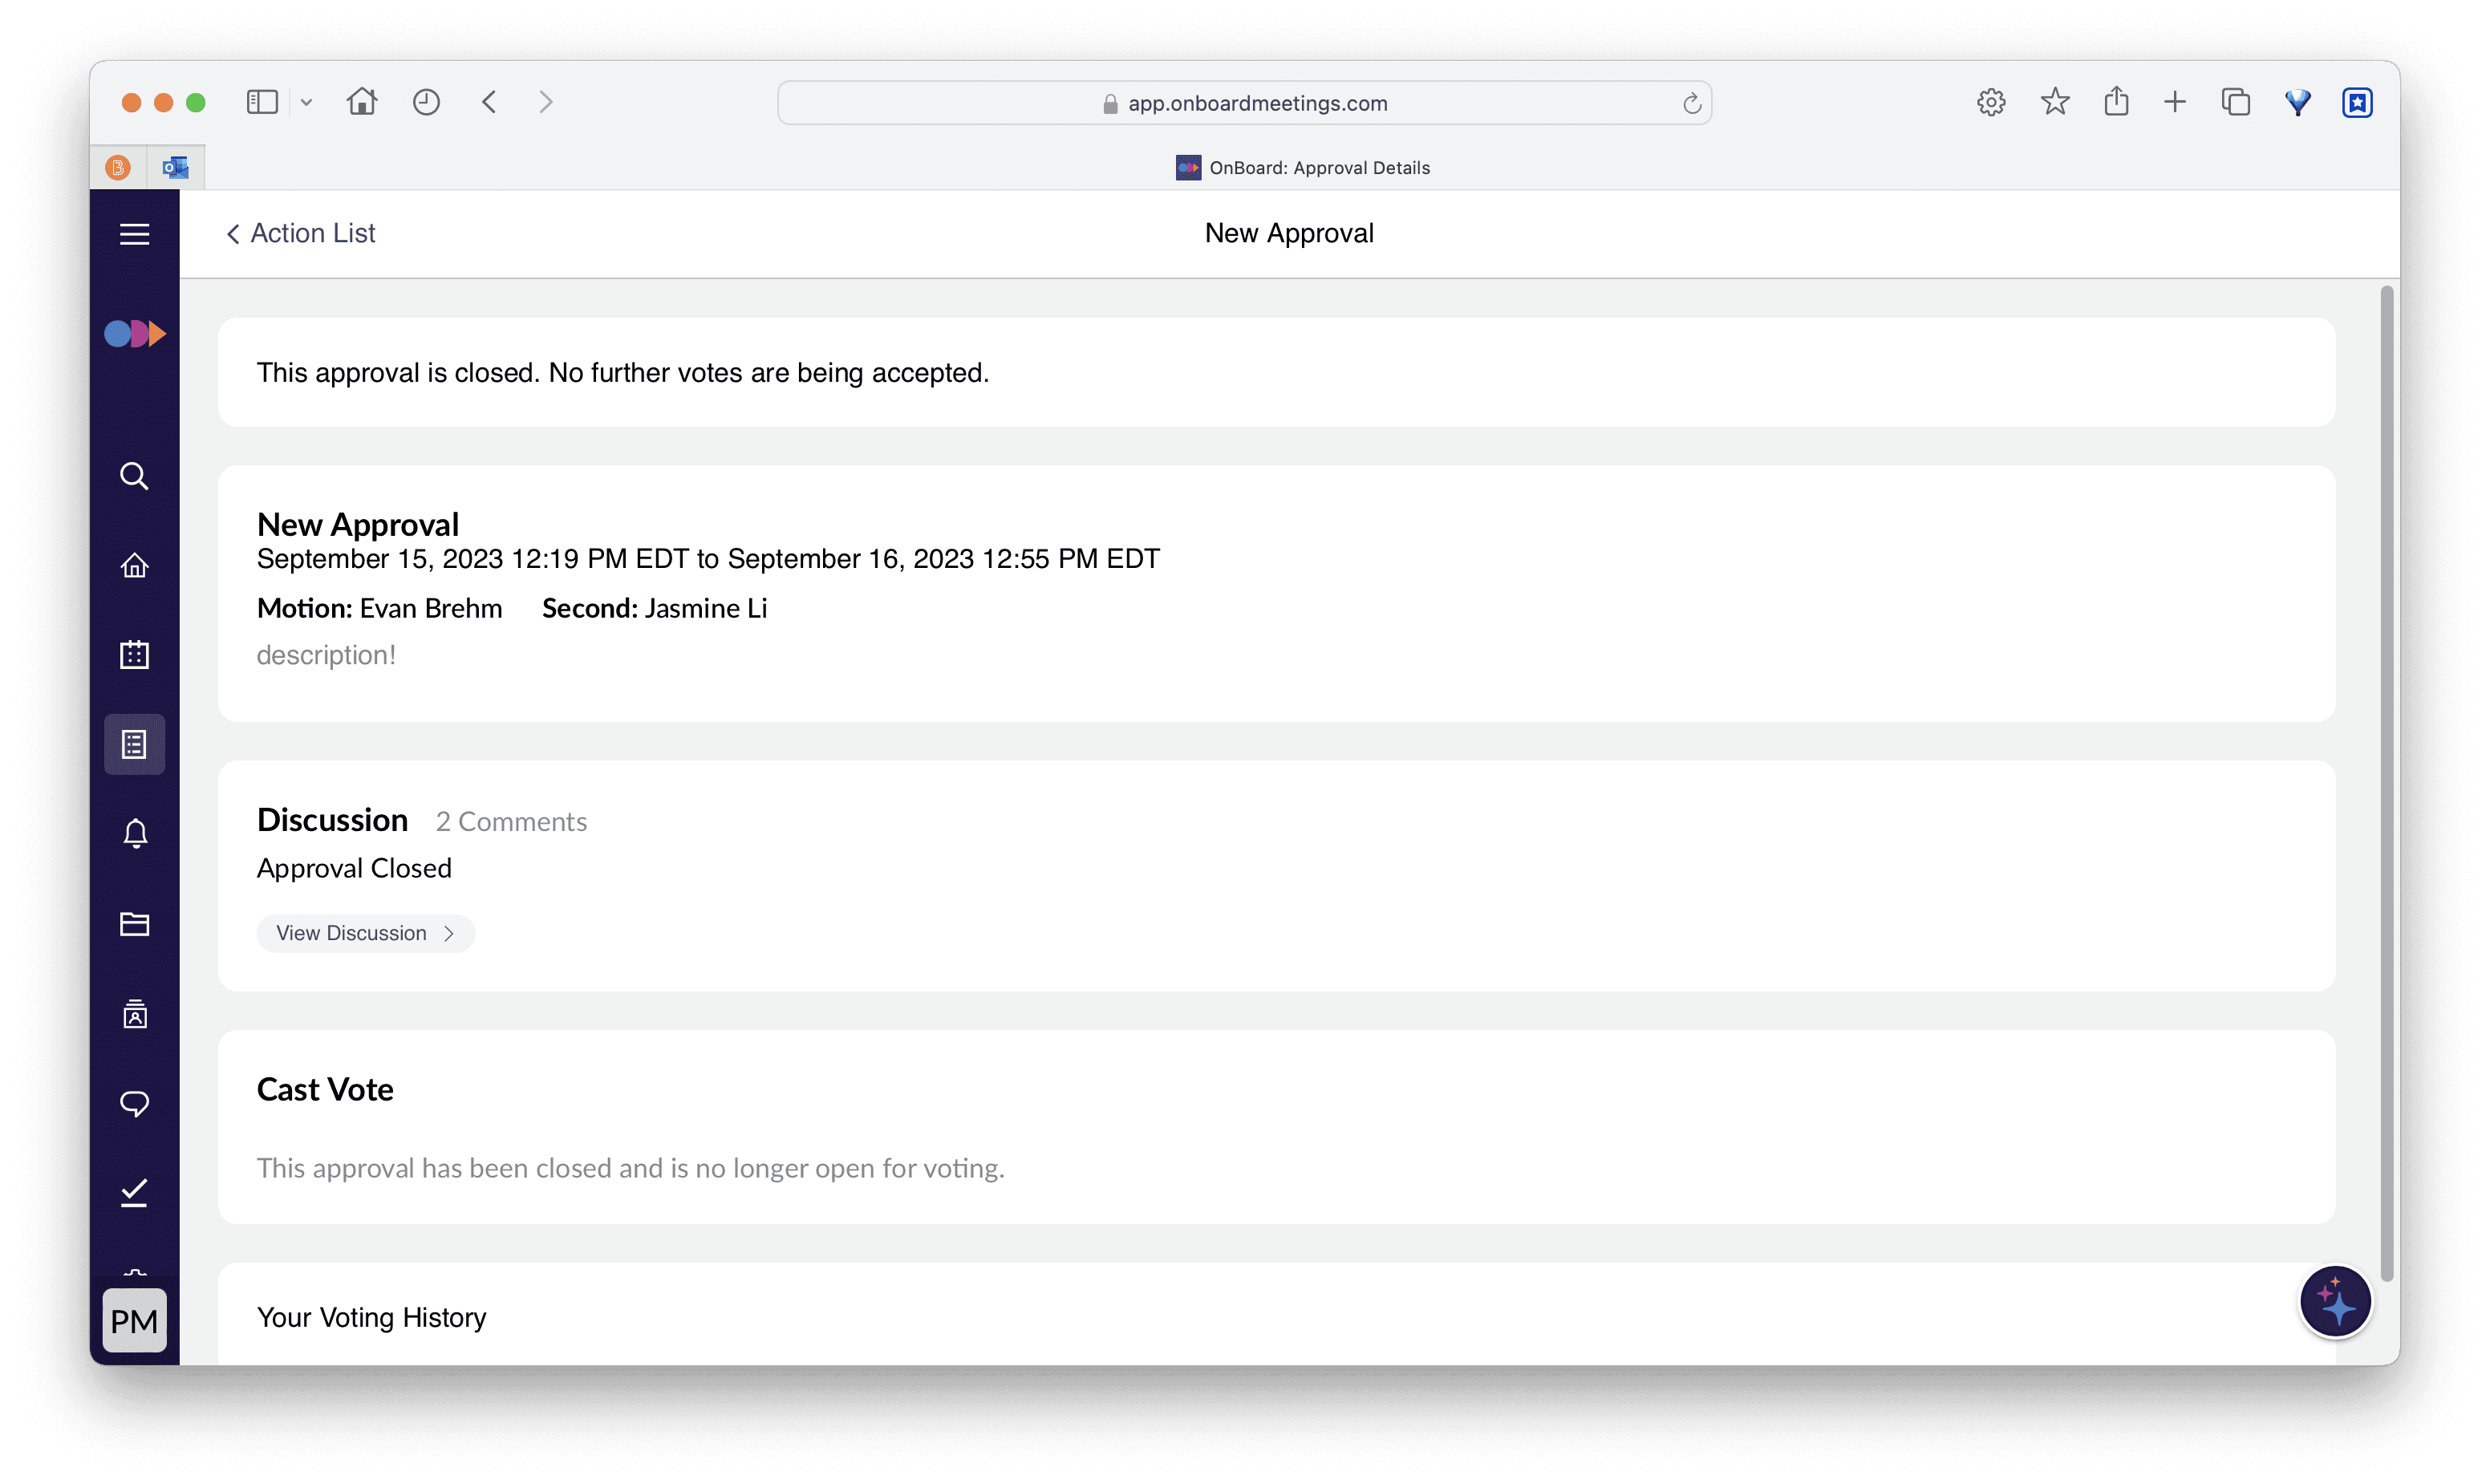
Task: Open the search icon in sidebar
Action: click(x=134, y=476)
